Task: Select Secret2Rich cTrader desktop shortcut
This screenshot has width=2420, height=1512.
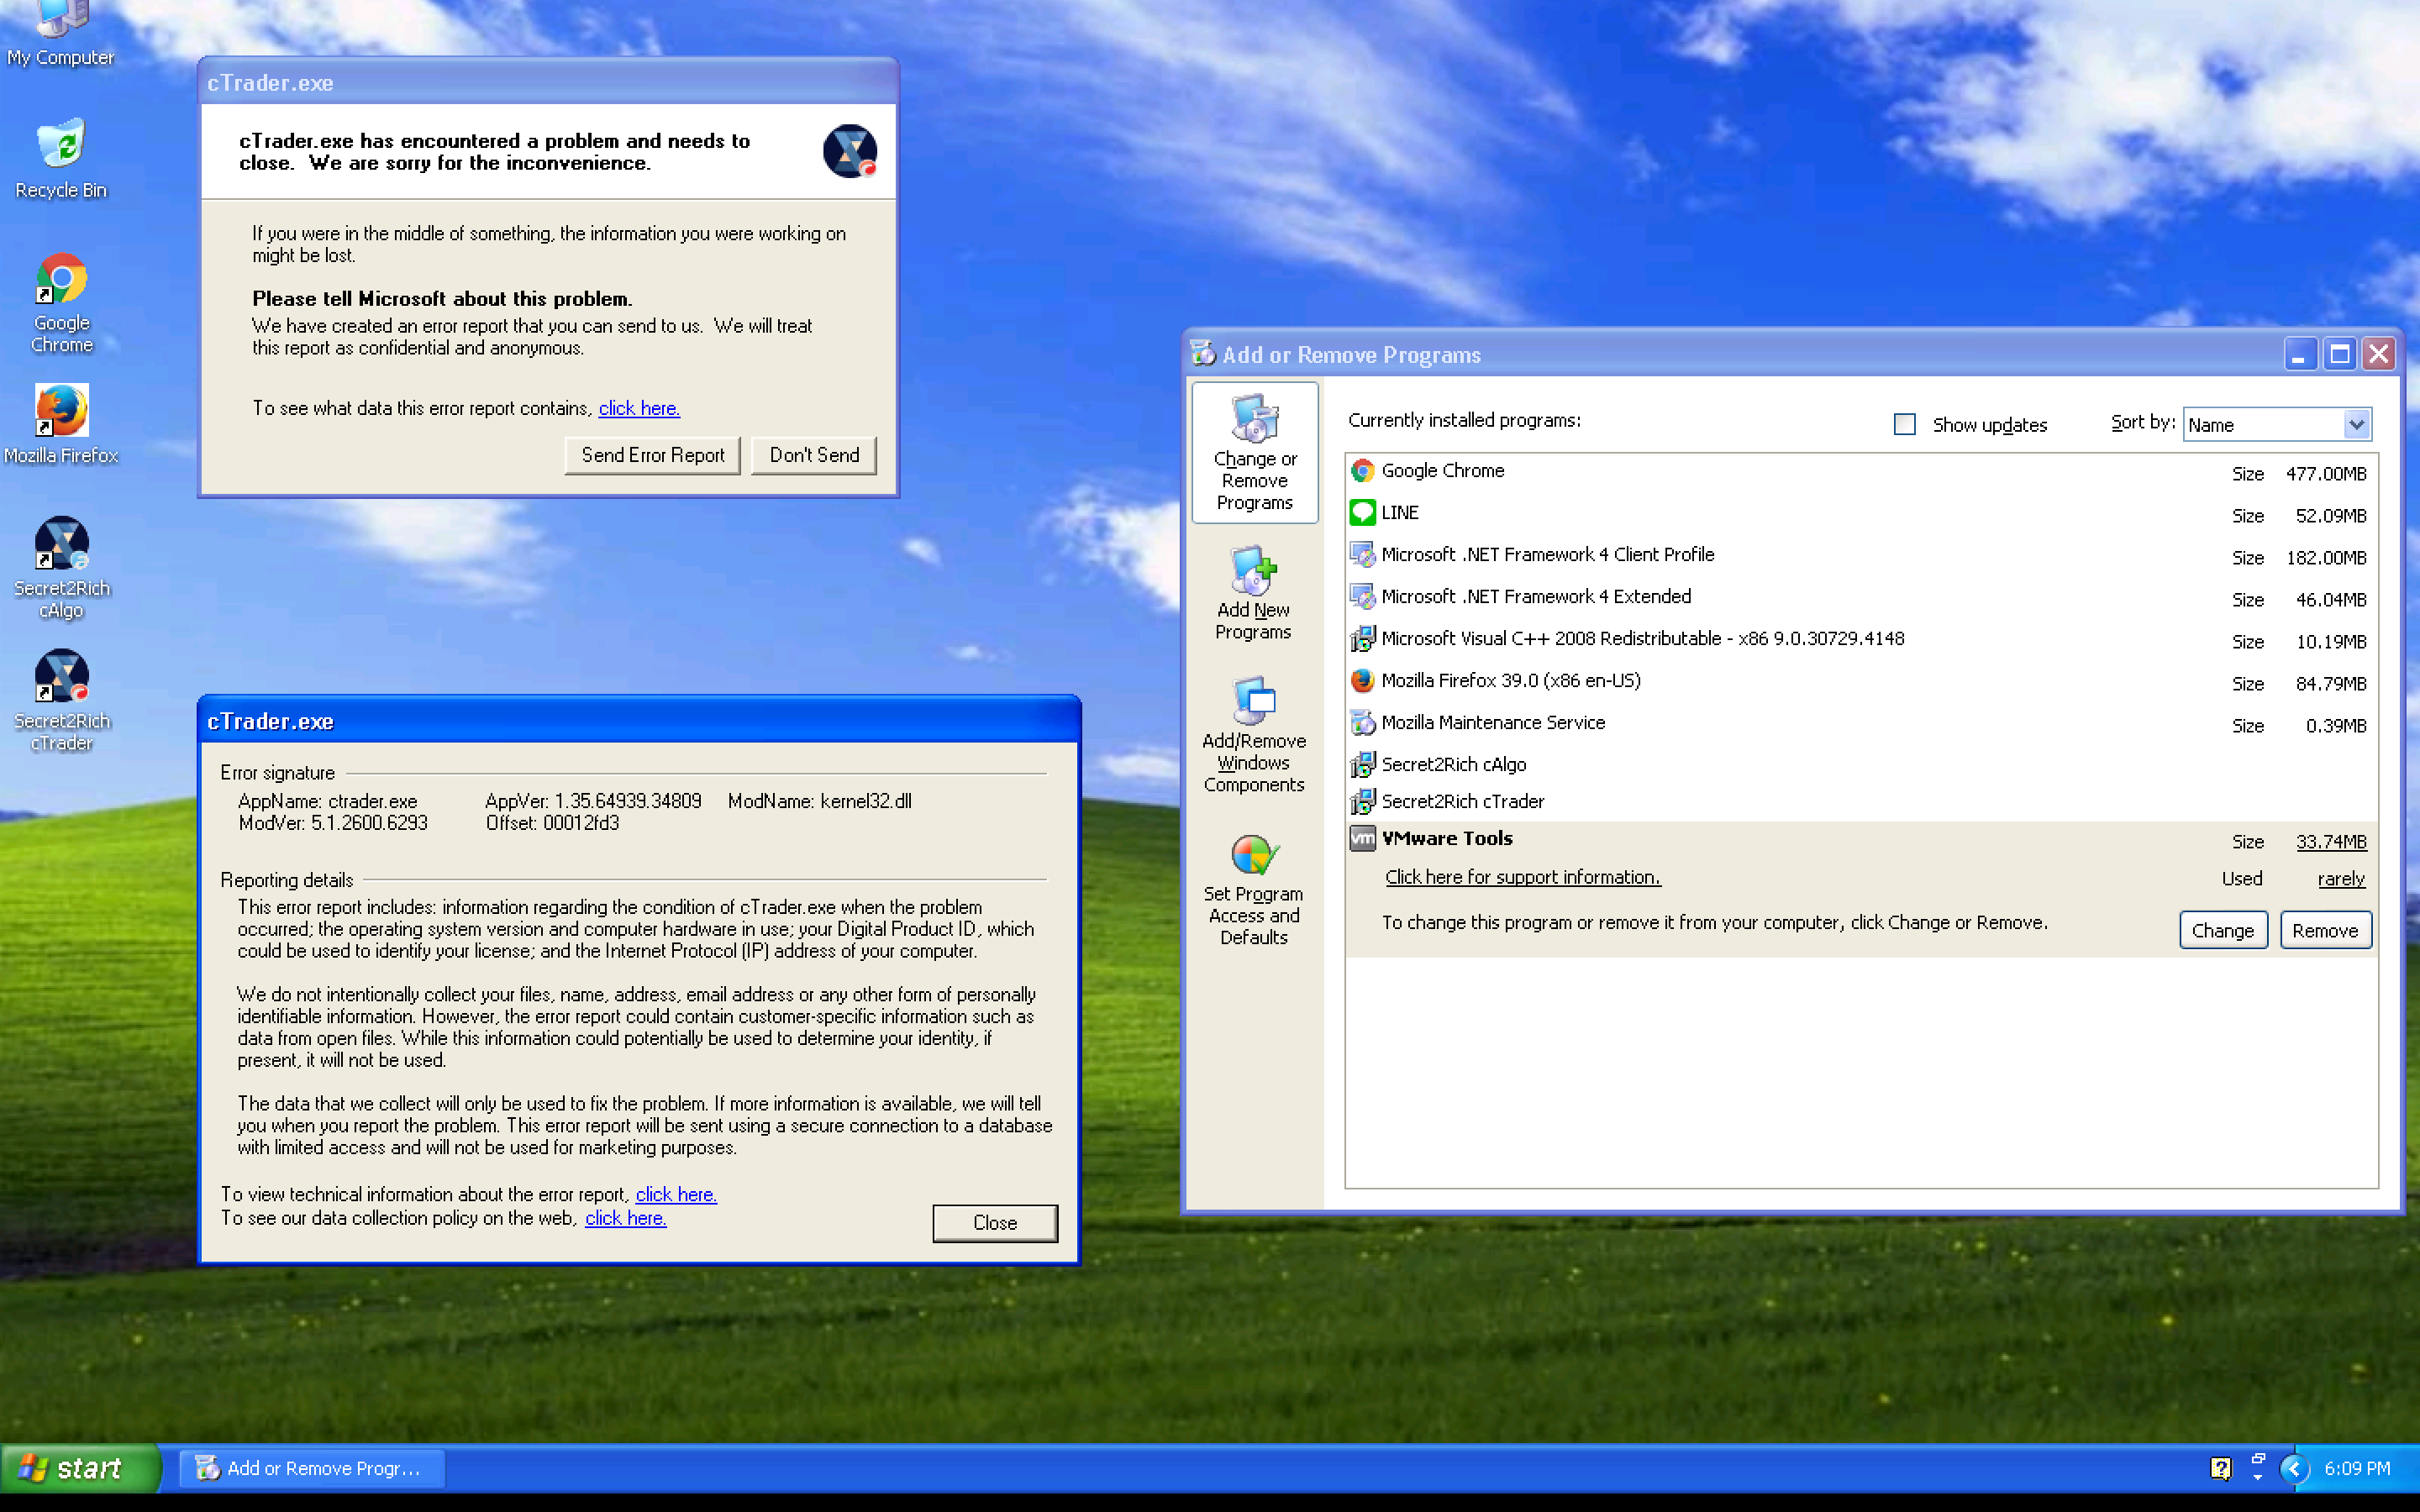Action: click(x=61, y=701)
